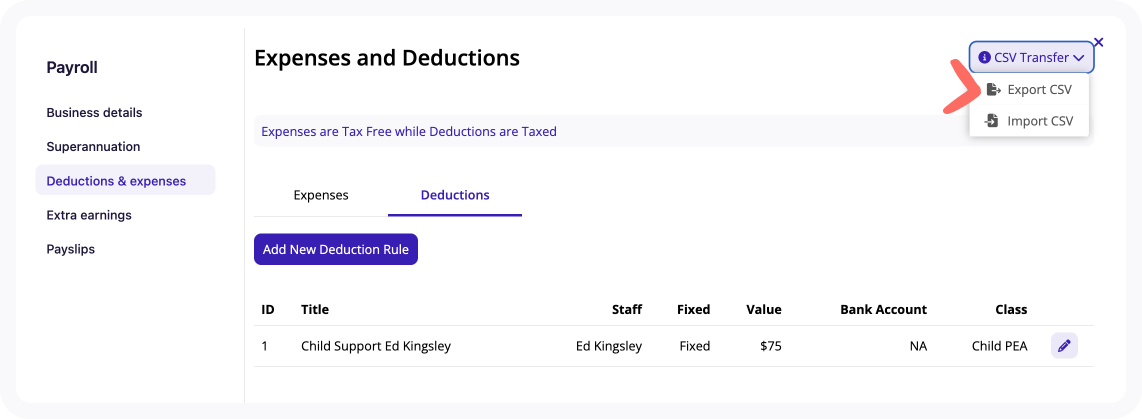
Task: Close the payroll dialog with the X
Action: click(x=1099, y=42)
